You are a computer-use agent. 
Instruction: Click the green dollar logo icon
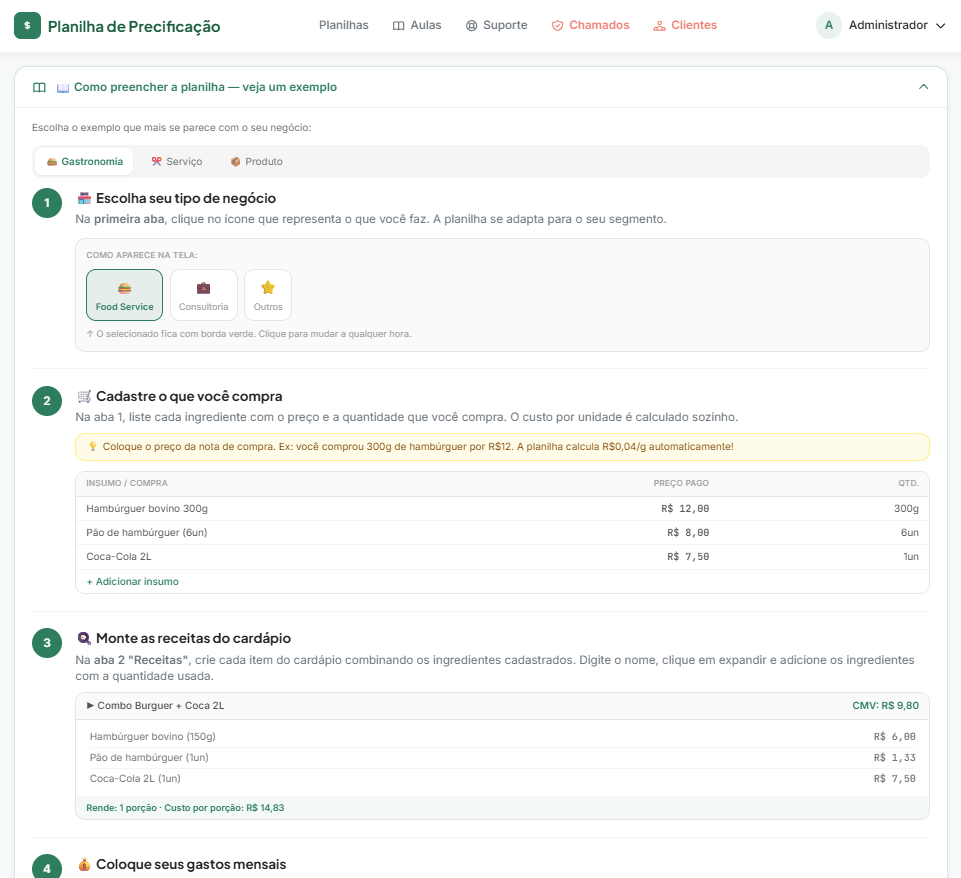[27, 26]
